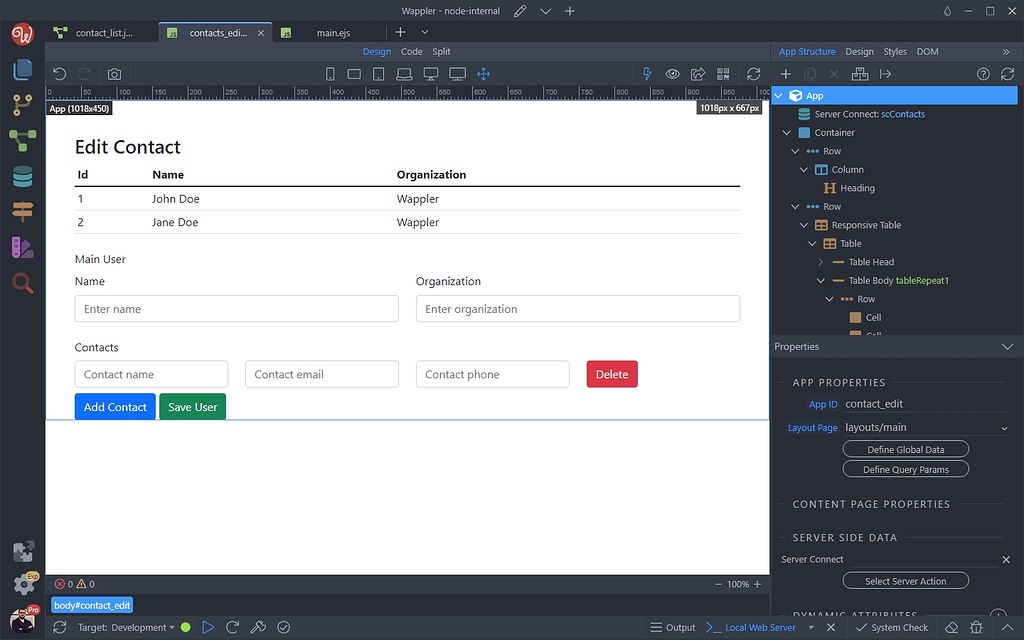The width and height of the screenshot is (1024, 640).
Task: Open the DOM panel tab
Action: (x=927, y=51)
